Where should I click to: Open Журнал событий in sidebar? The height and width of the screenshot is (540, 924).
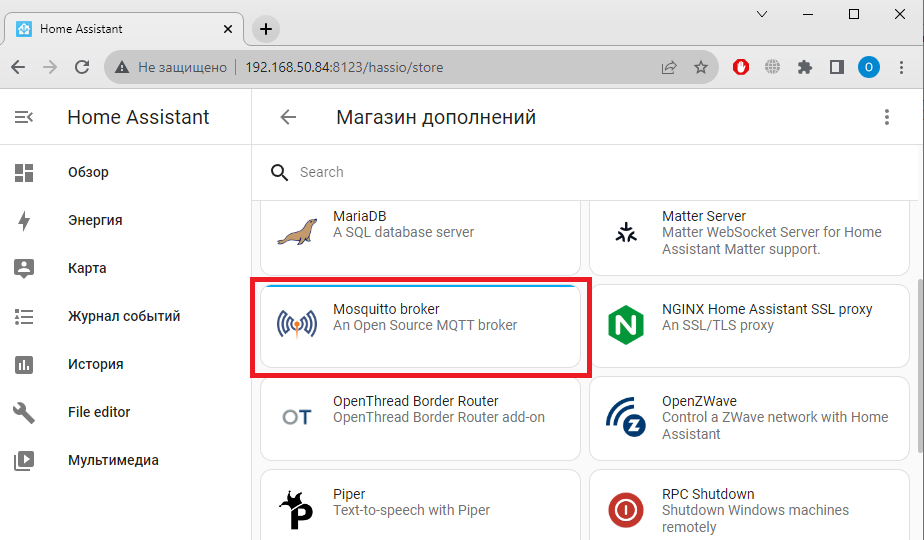[124, 317]
